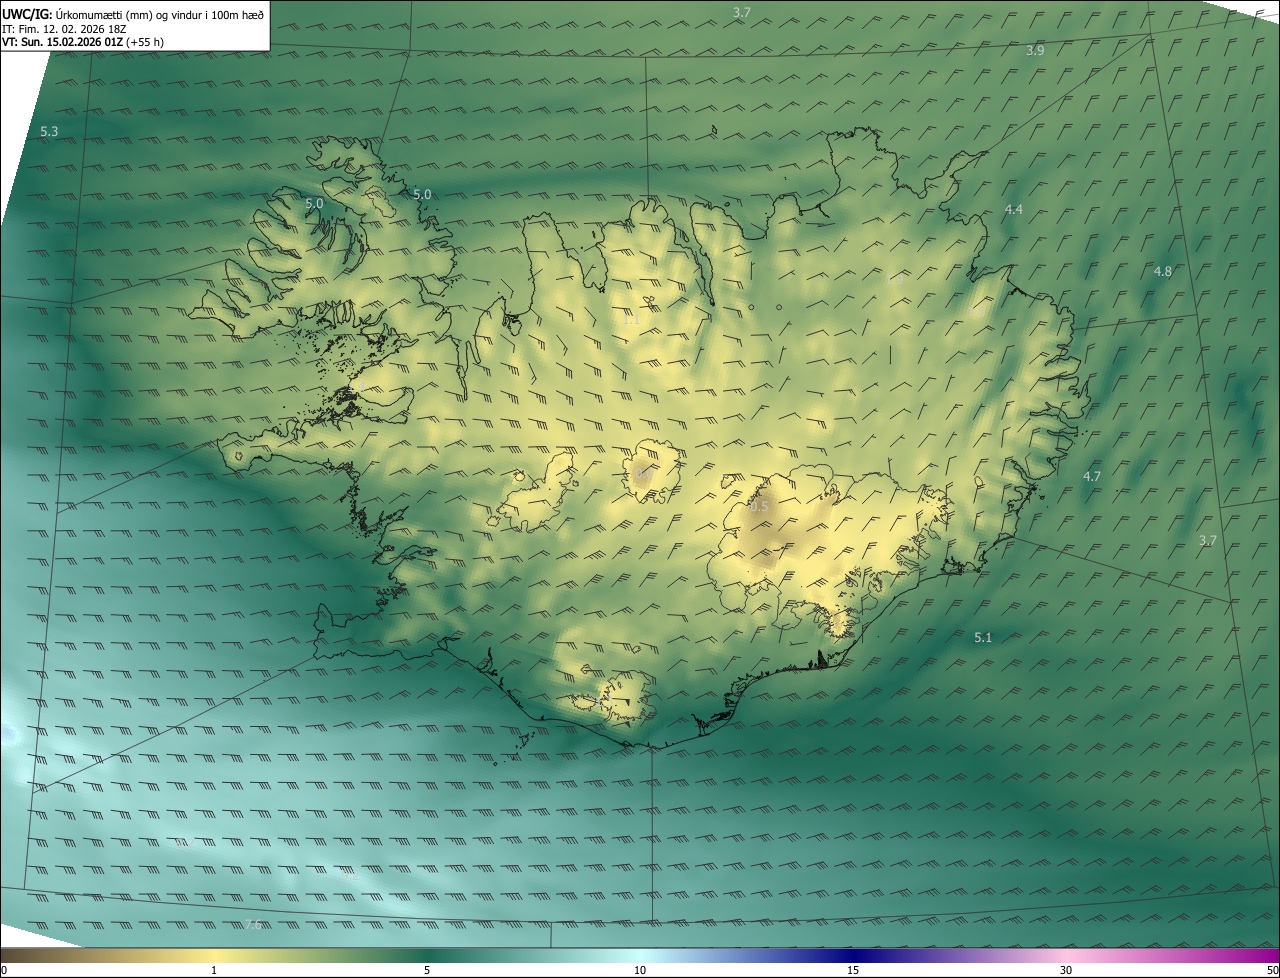This screenshot has width=1280, height=978.
Task: Click the color scale tick labeled 50
Action: pyautogui.click(x=1272, y=971)
